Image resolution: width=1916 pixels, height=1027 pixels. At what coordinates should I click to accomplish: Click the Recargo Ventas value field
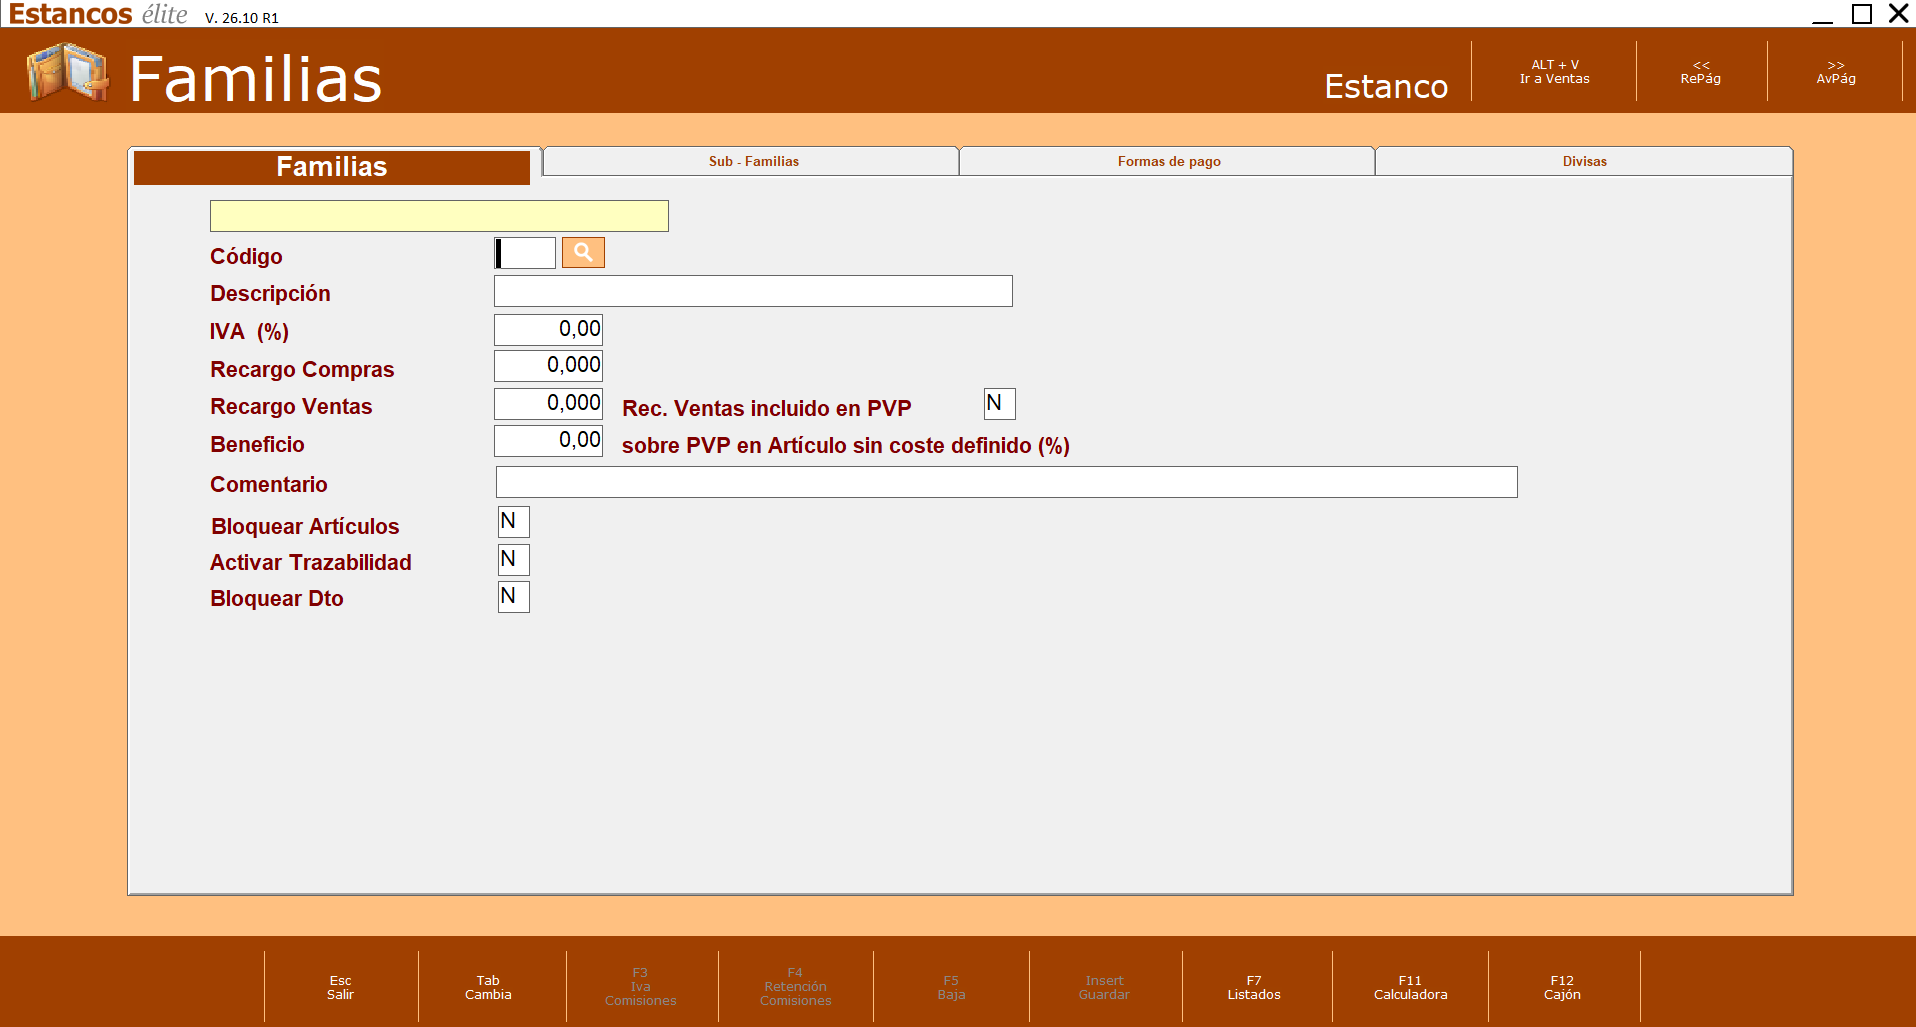548,403
